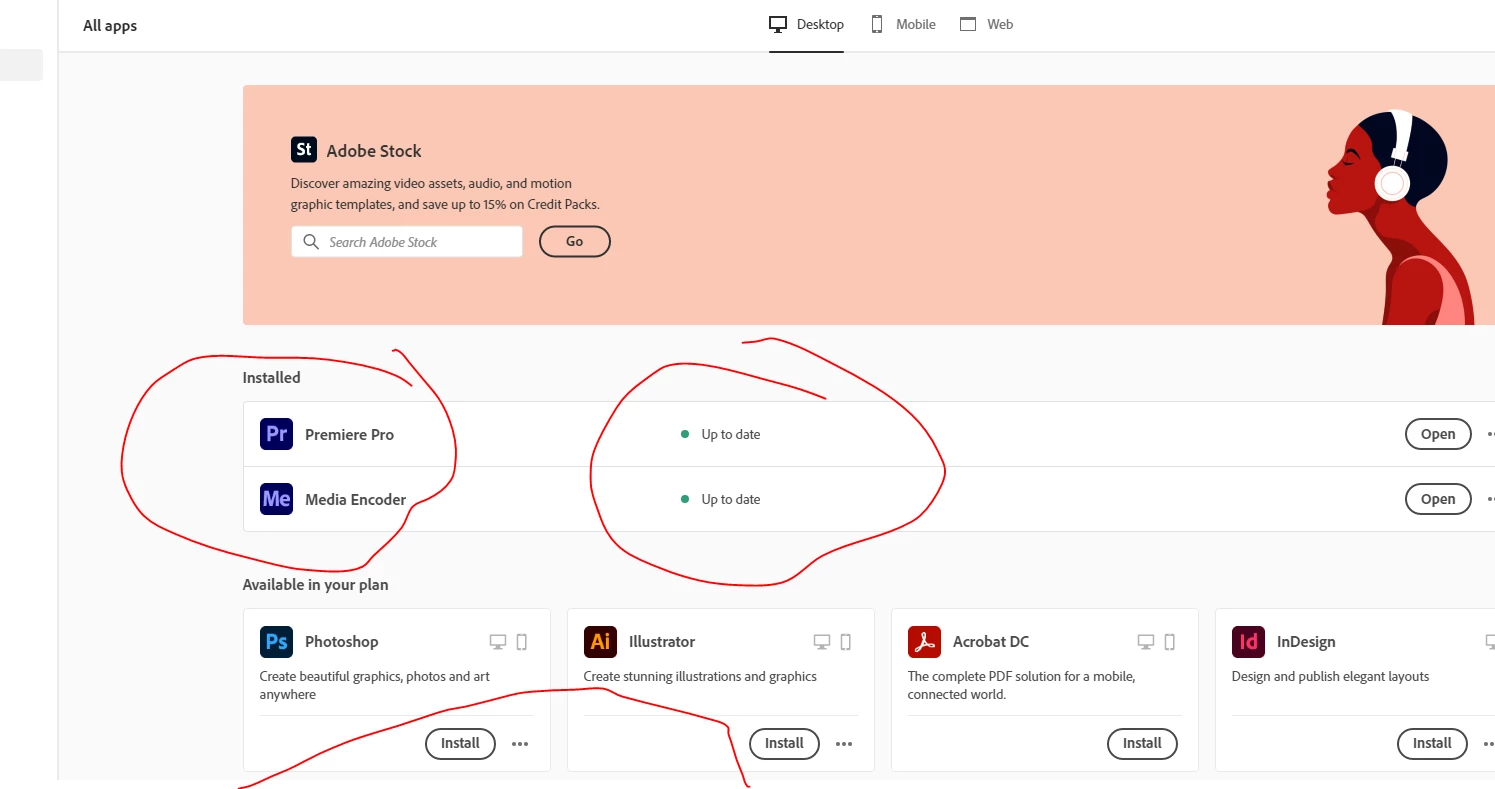Switch to the Mobile tab
The height and width of the screenshot is (789, 1495).
click(x=903, y=24)
